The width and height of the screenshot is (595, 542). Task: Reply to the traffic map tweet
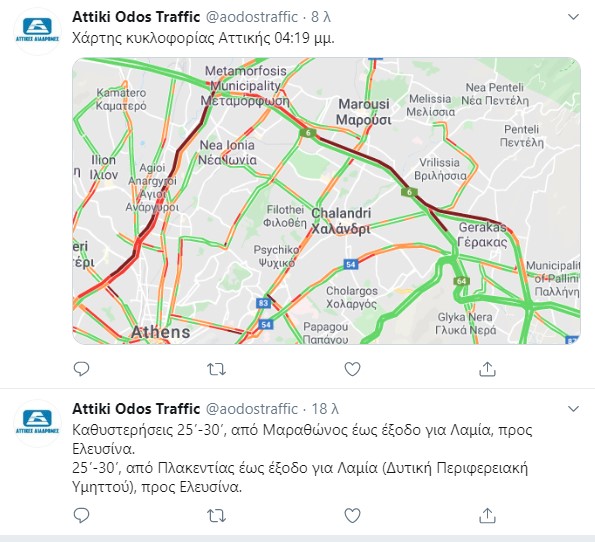click(81, 369)
